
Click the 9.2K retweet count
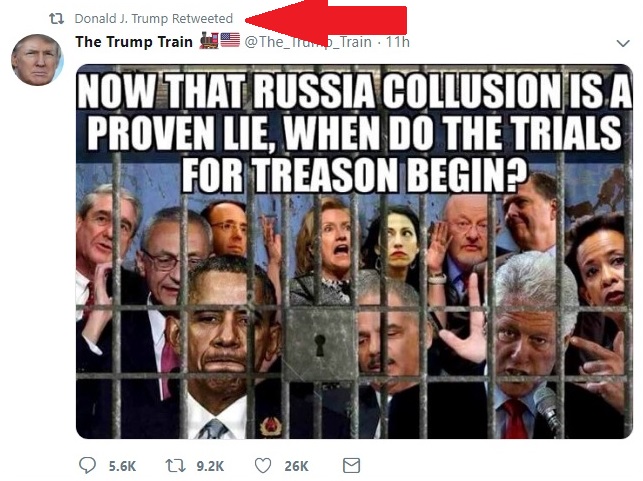pos(210,466)
